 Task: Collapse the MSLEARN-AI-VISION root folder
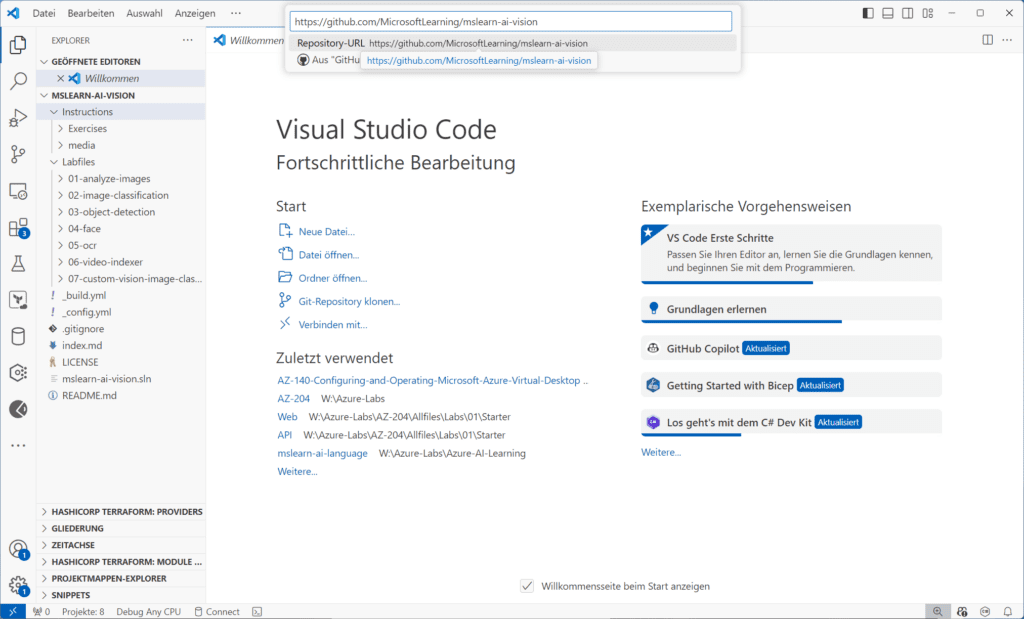pyautogui.click(x=121, y=95)
